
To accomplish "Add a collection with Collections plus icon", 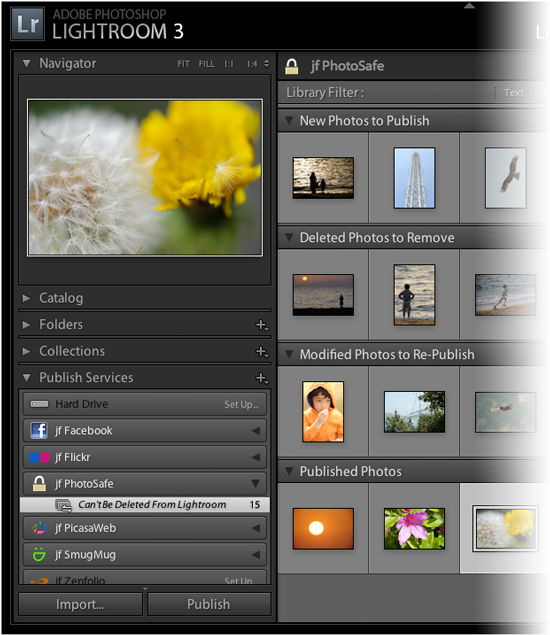I will tap(262, 352).
